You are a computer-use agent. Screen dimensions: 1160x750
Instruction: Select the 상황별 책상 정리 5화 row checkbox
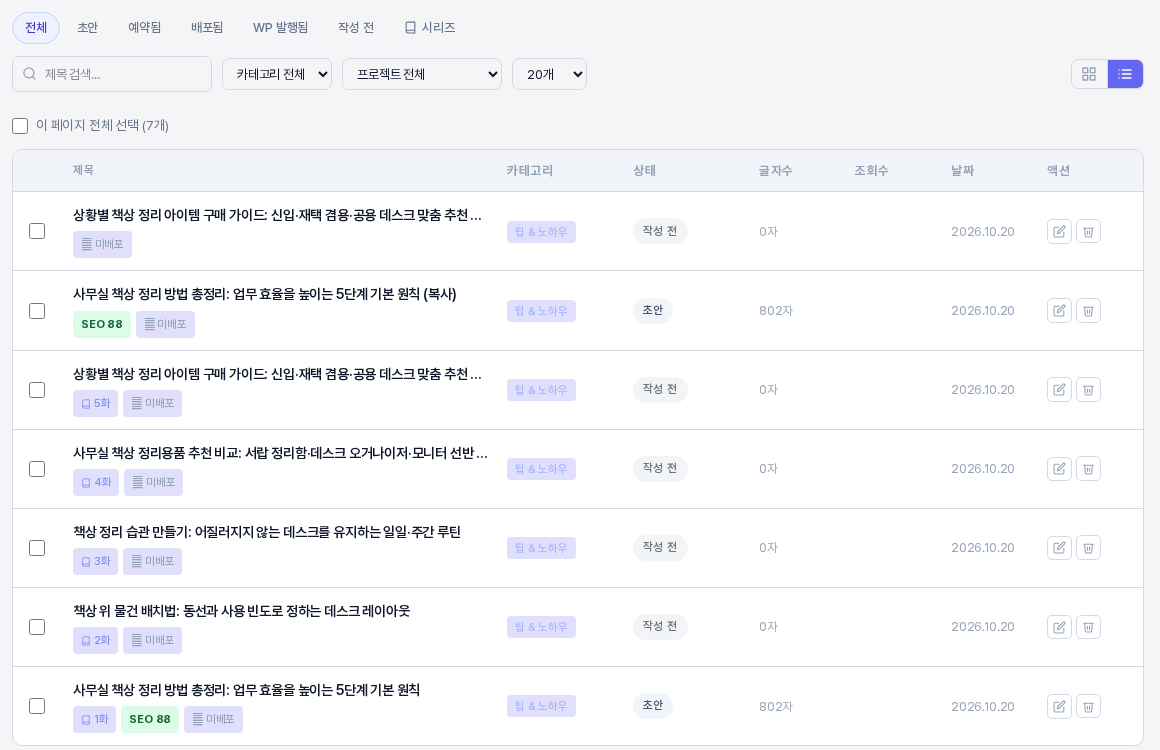37,390
